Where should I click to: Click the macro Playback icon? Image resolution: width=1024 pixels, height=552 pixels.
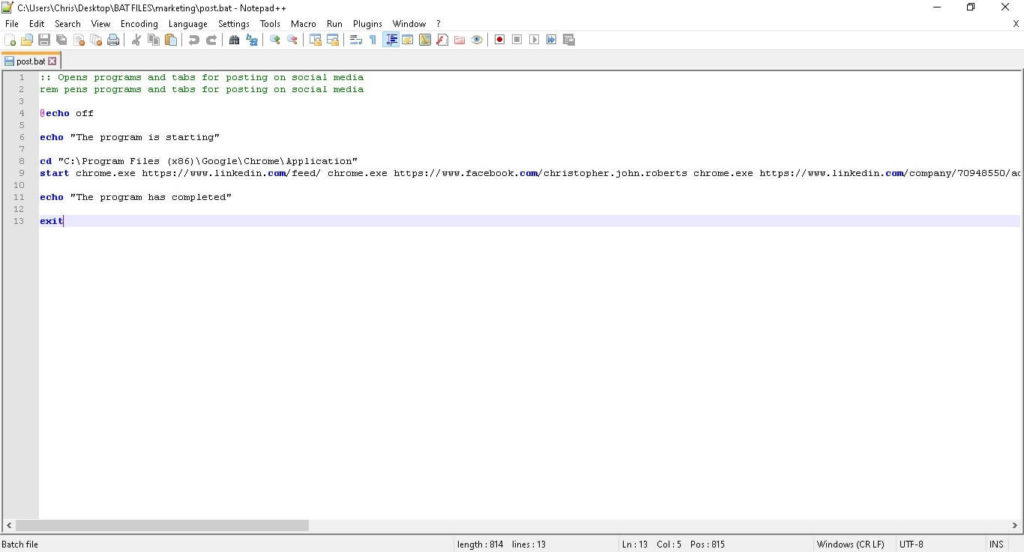[534, 40]
